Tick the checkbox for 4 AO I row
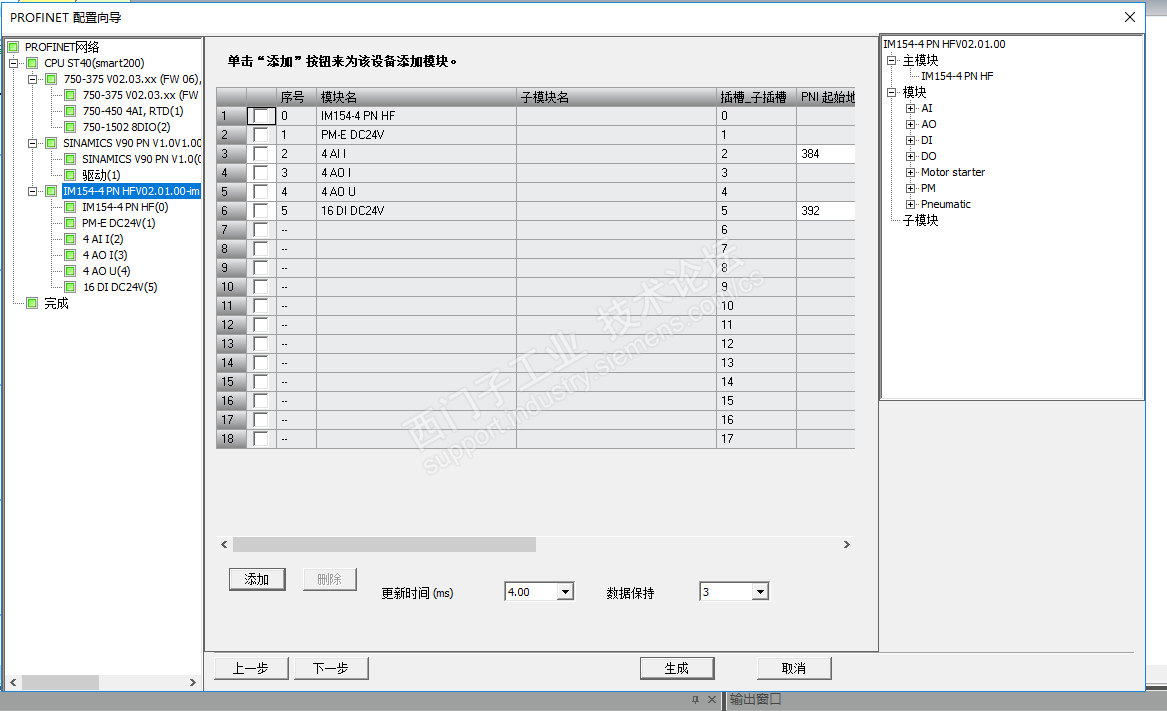1167x711 pixels. pos(260,173)
